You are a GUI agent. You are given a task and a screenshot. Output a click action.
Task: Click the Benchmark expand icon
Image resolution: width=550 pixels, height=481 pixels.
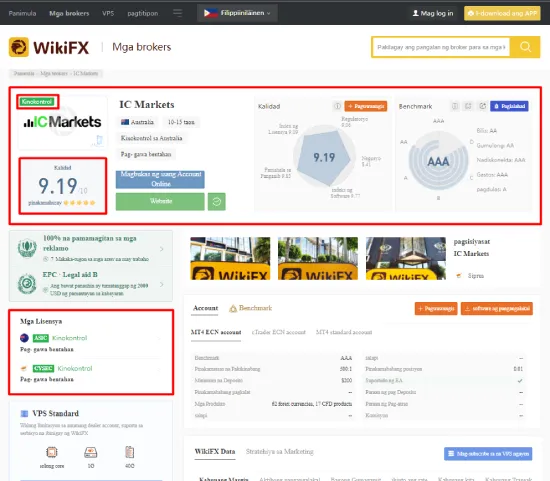click(x=468, y=106)
